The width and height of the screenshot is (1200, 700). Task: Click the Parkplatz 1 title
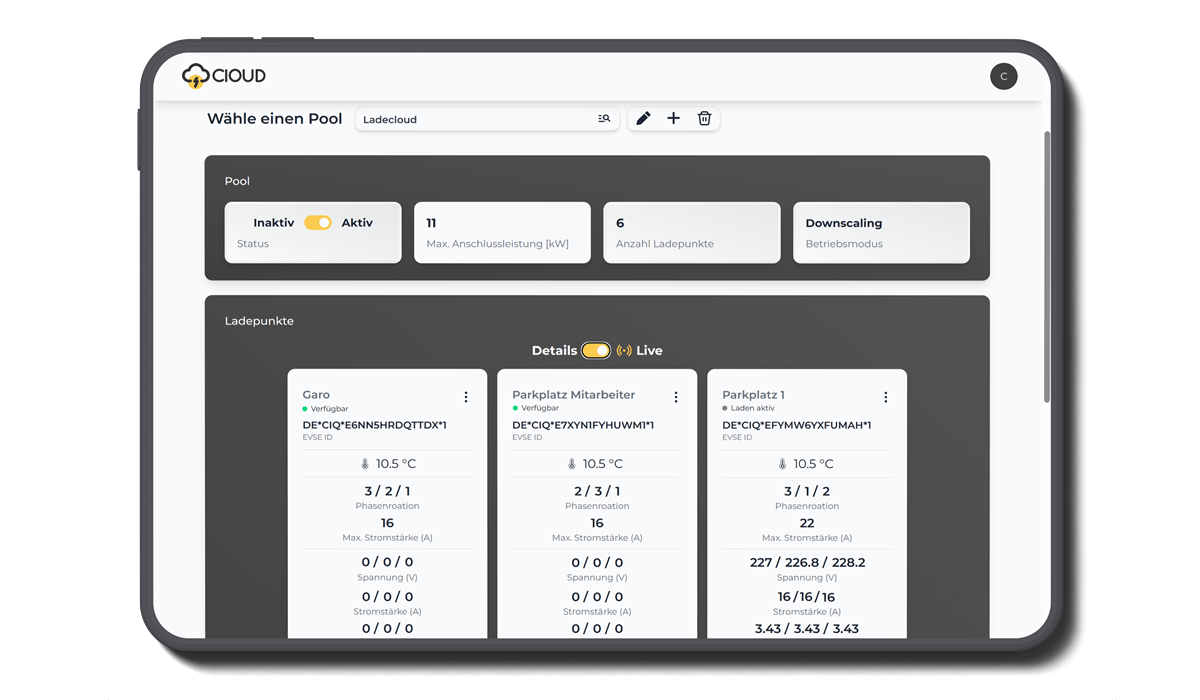754,395
